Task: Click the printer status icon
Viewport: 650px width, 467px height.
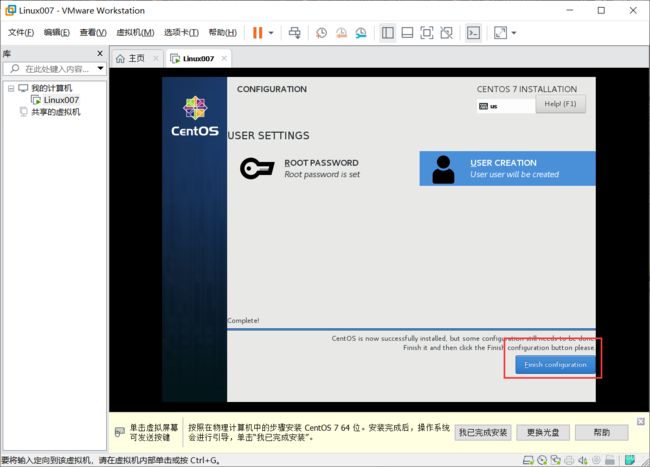Action: 570,460
